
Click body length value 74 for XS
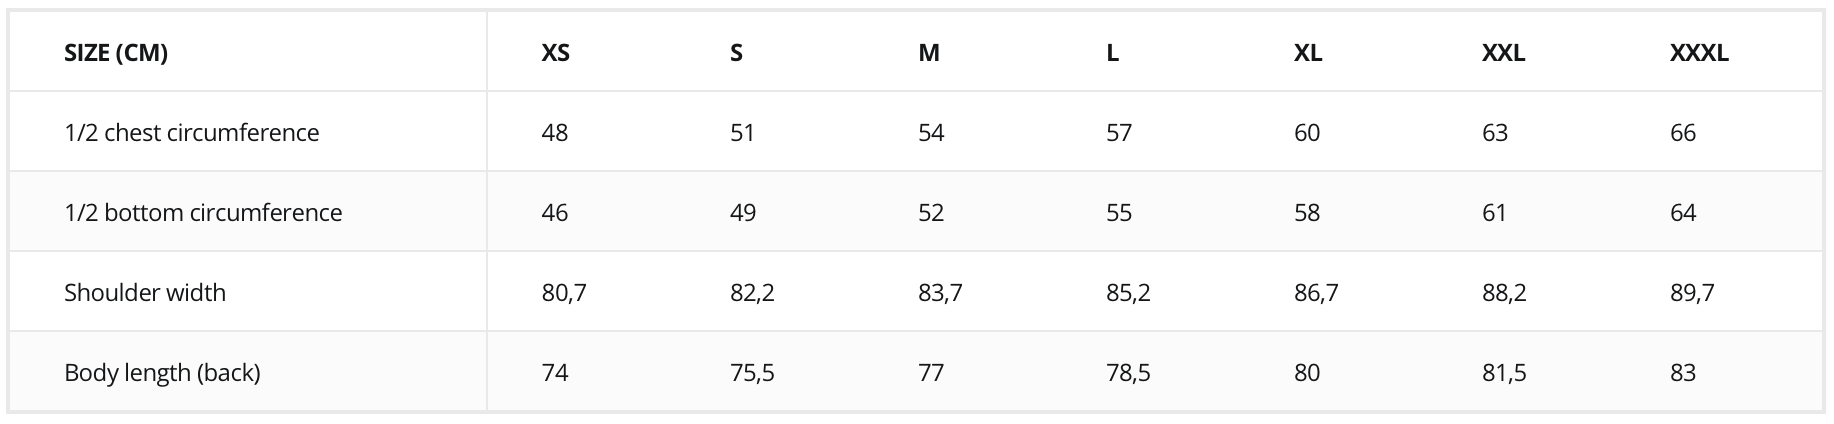555,372
